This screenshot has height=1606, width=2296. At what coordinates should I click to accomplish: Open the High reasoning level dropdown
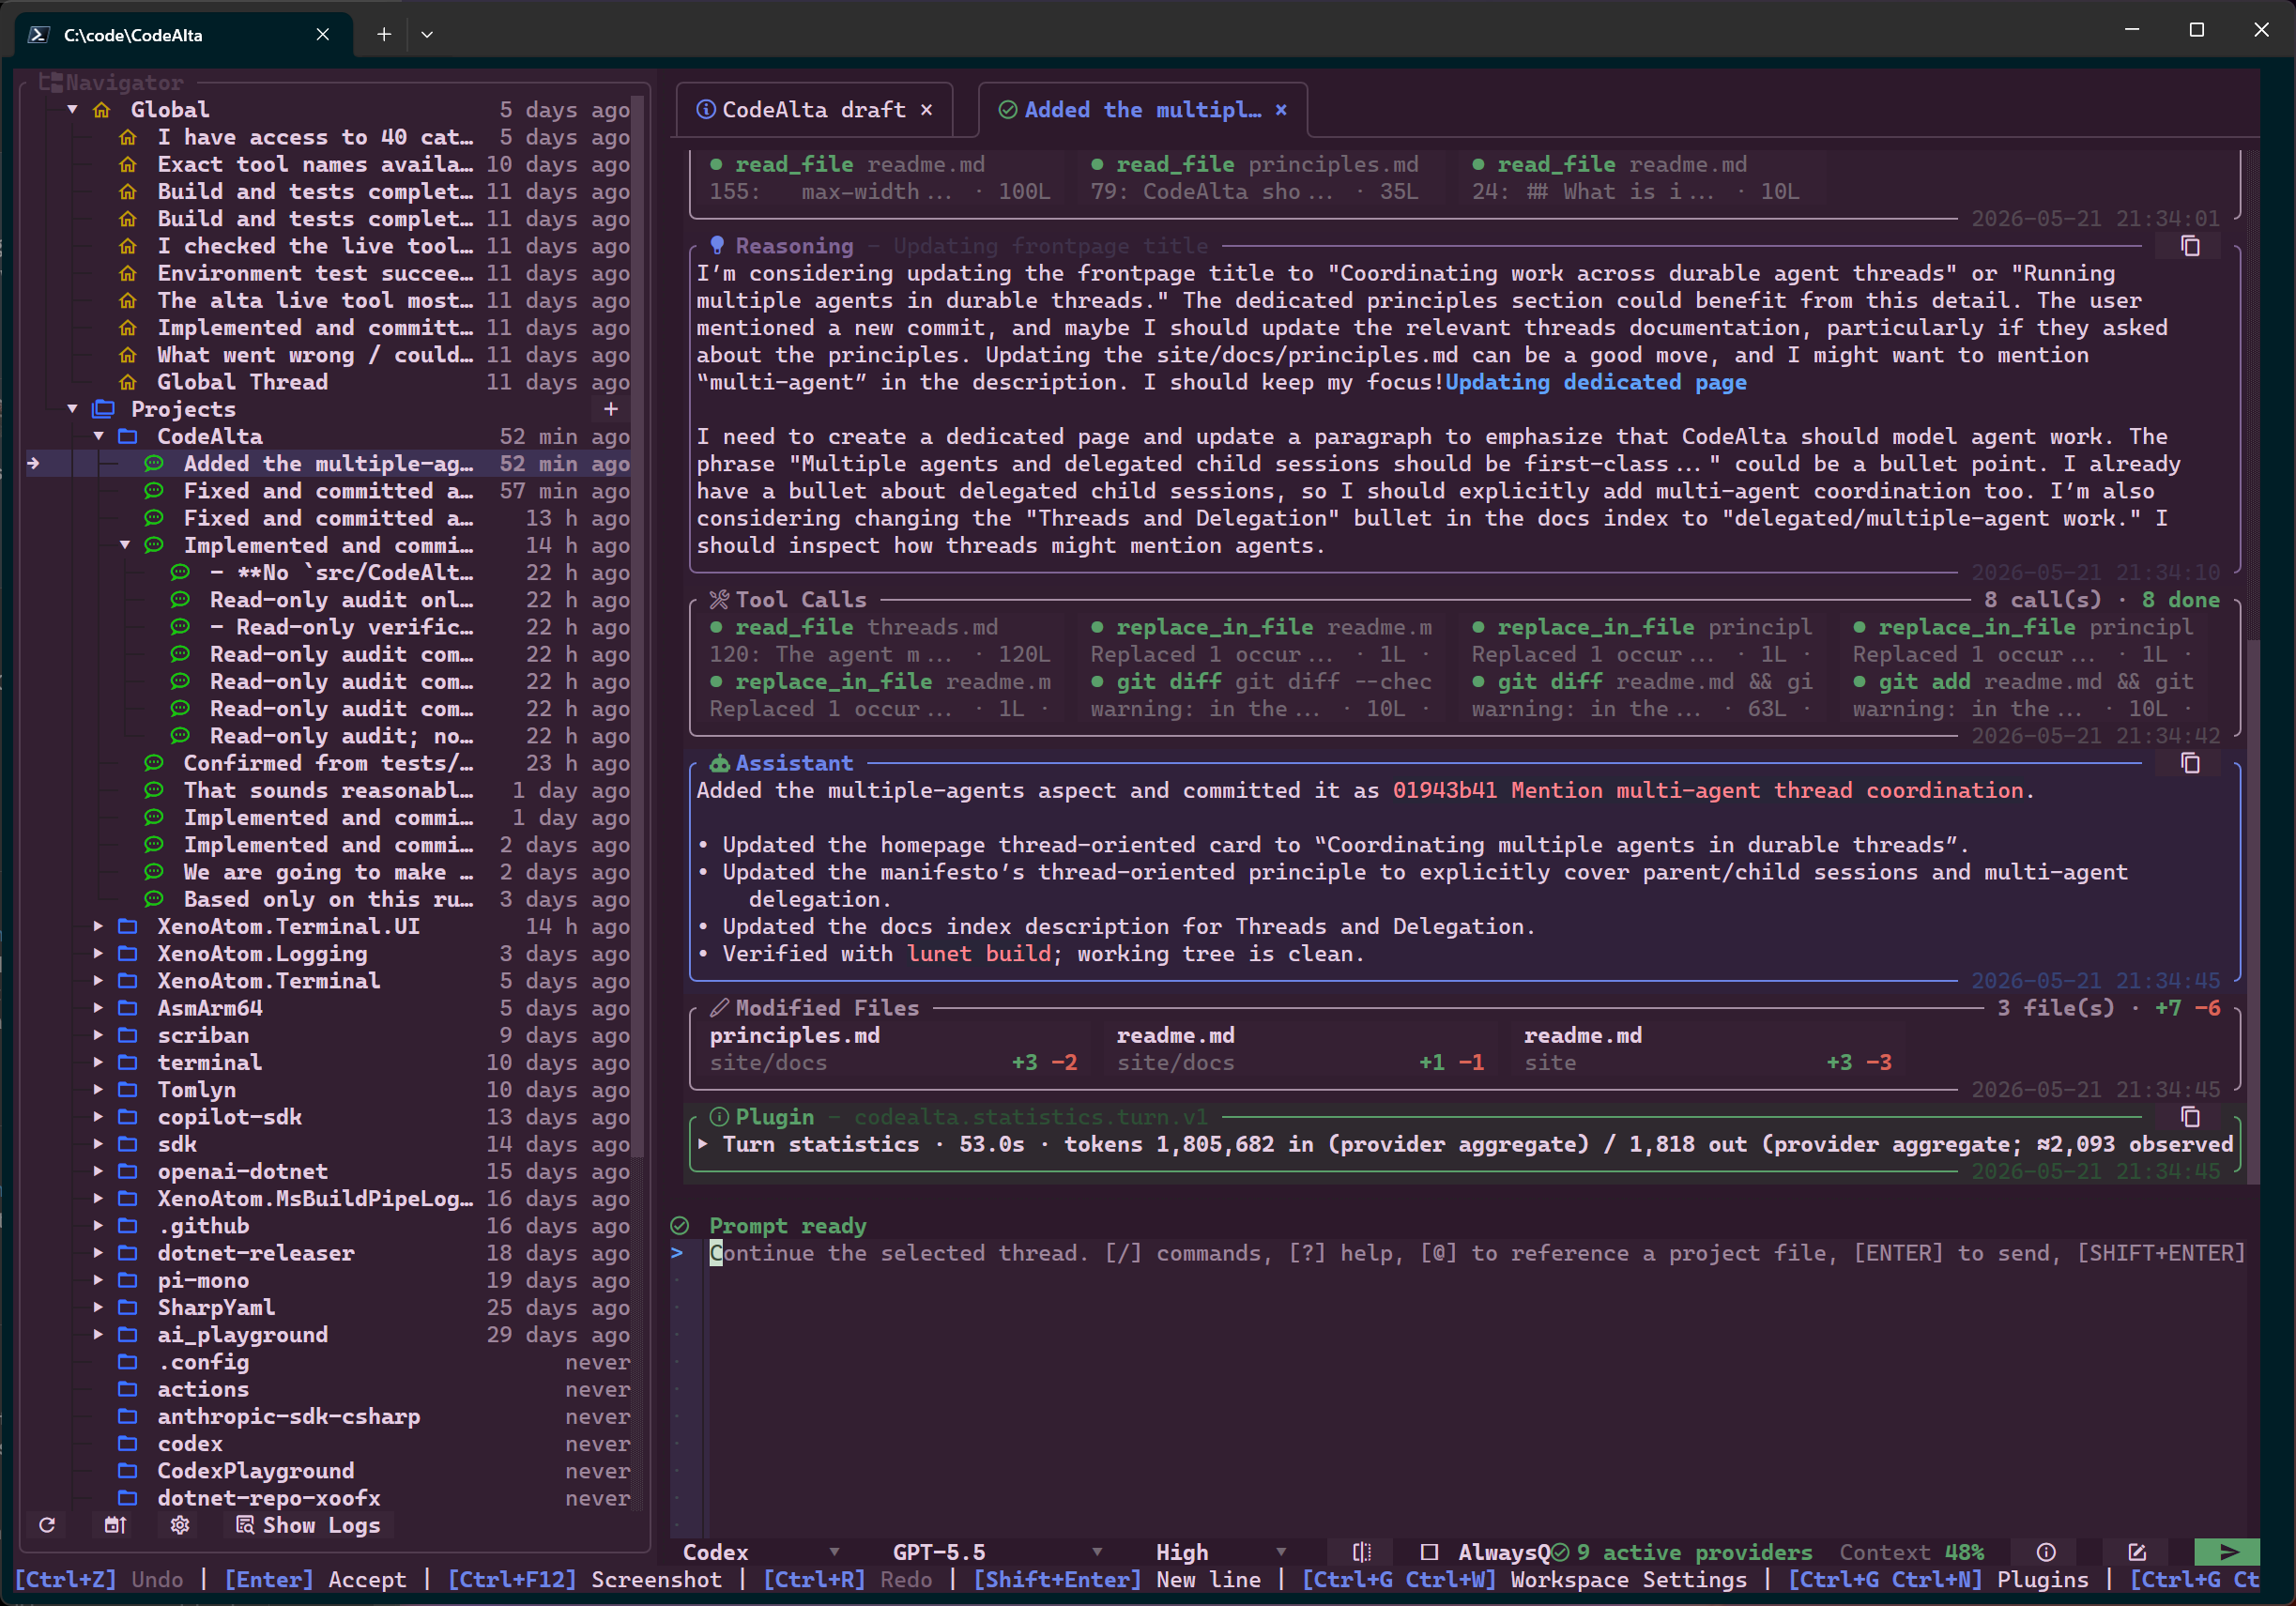pos(1220,1552)
